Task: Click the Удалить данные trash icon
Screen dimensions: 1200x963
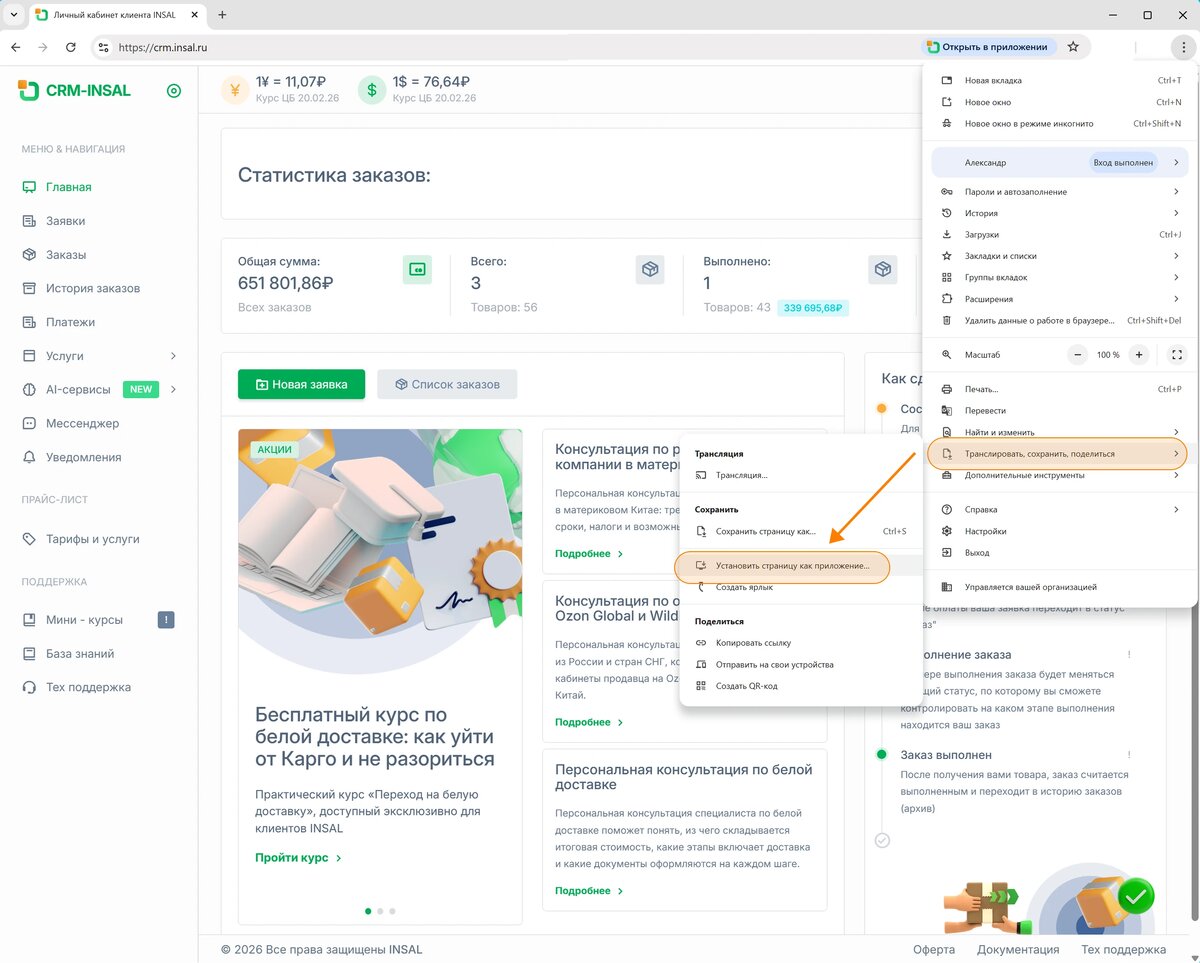Action: pyautogui.click(x=947, y=321)
